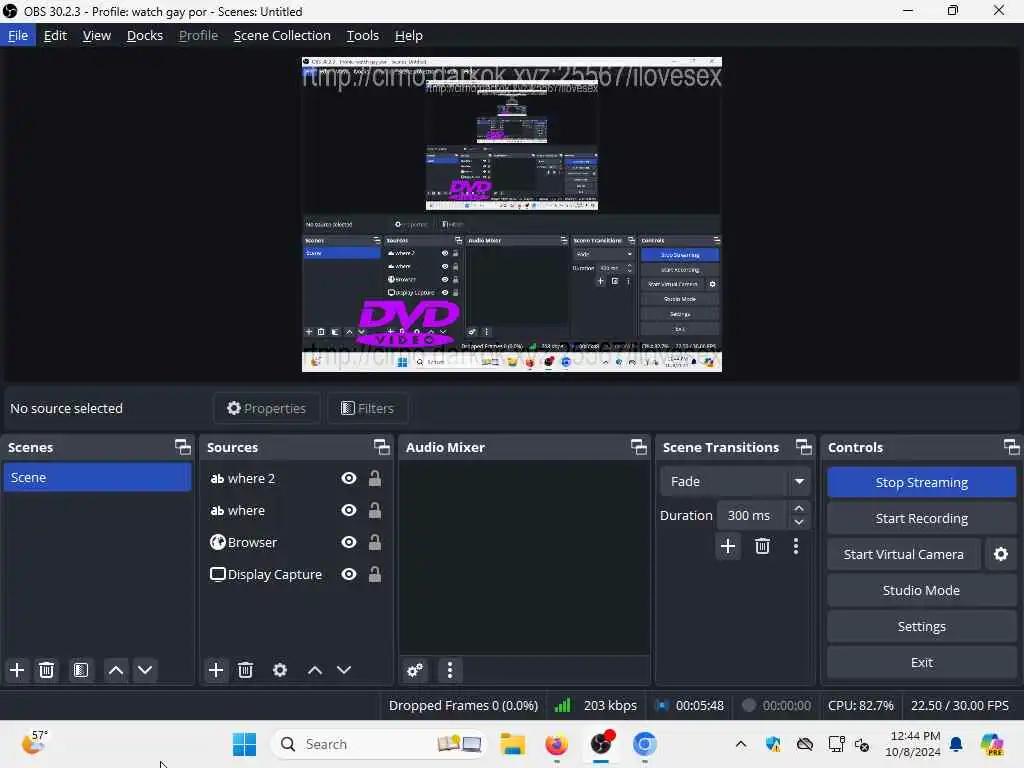Select the 'Scene' item in Scenes list
Viewport: 1024px width, 768px height.
coord(97,477)
